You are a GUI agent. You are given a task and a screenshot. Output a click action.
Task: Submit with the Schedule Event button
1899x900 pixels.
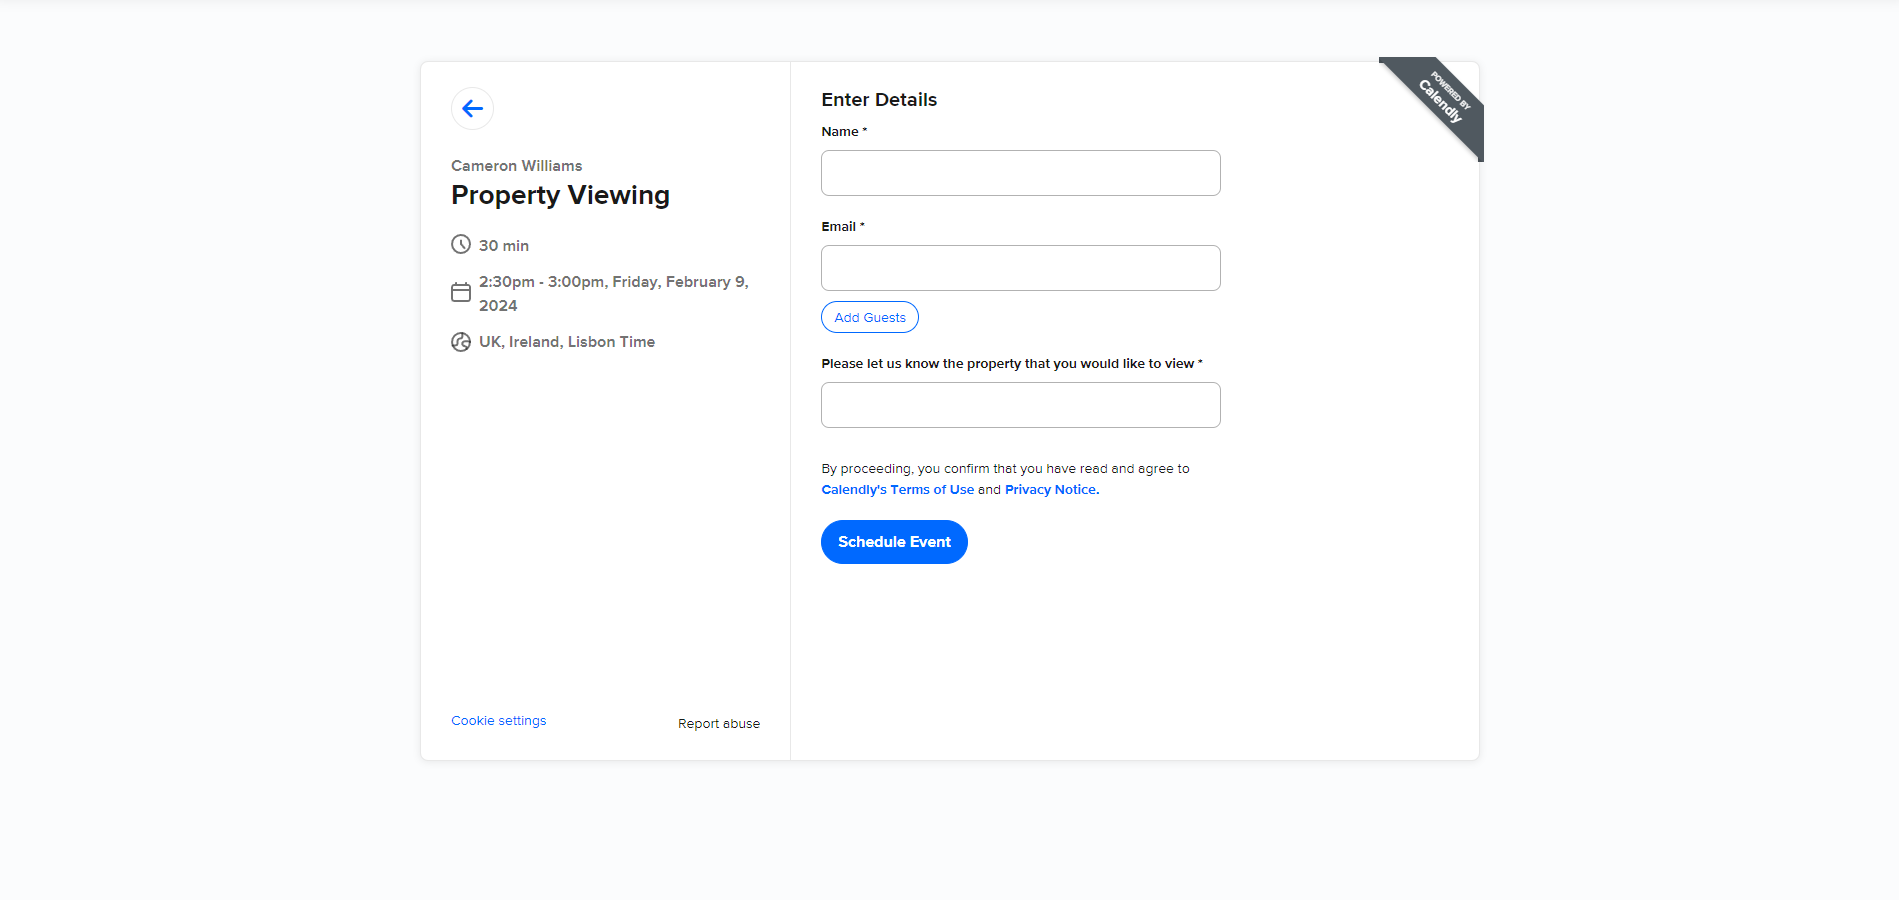click(894, 542)
